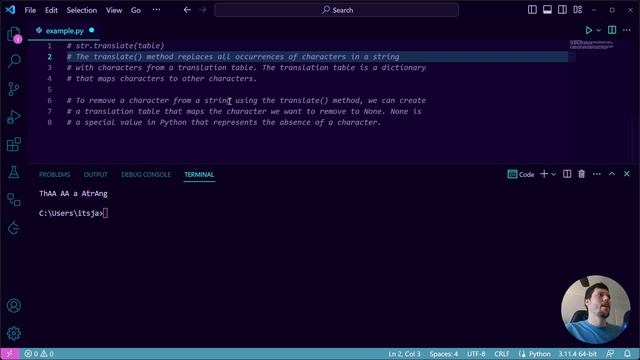The height and width of the screenshot is (360, 640).
Task: Add a new terminal with plus icon
Action: point(544,174)
